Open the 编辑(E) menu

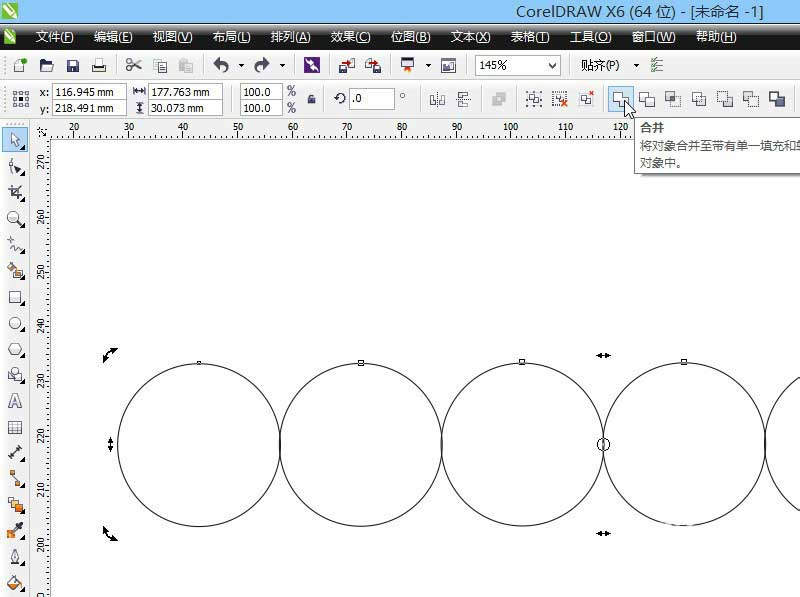[113, 37]
